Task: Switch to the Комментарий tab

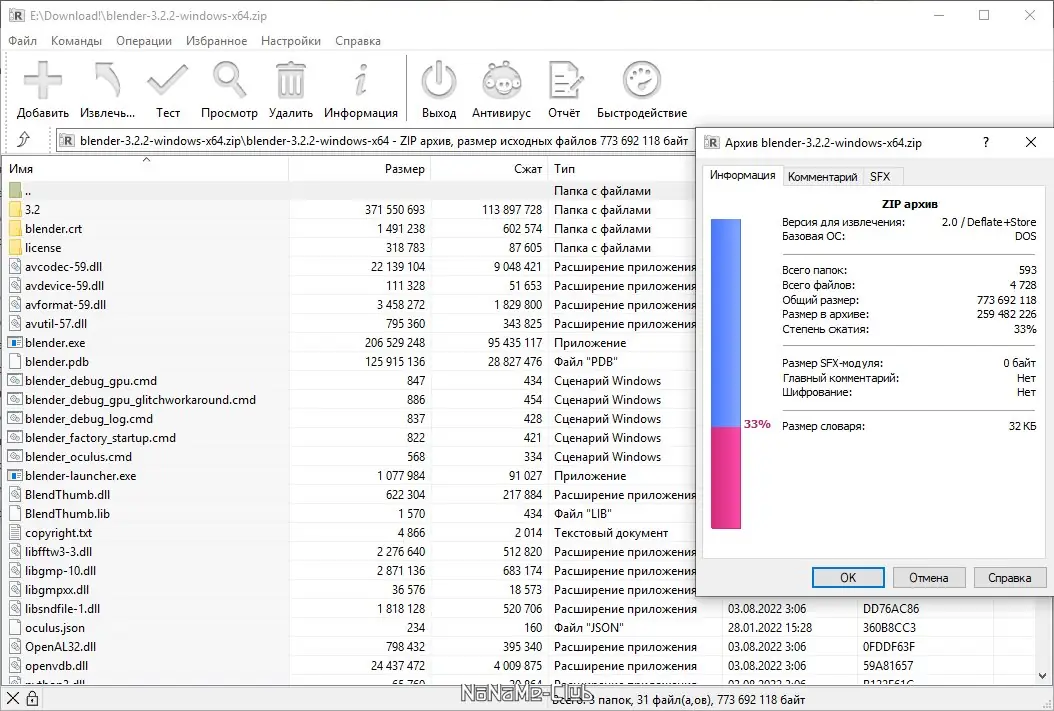Action: (x=822, y=177)
